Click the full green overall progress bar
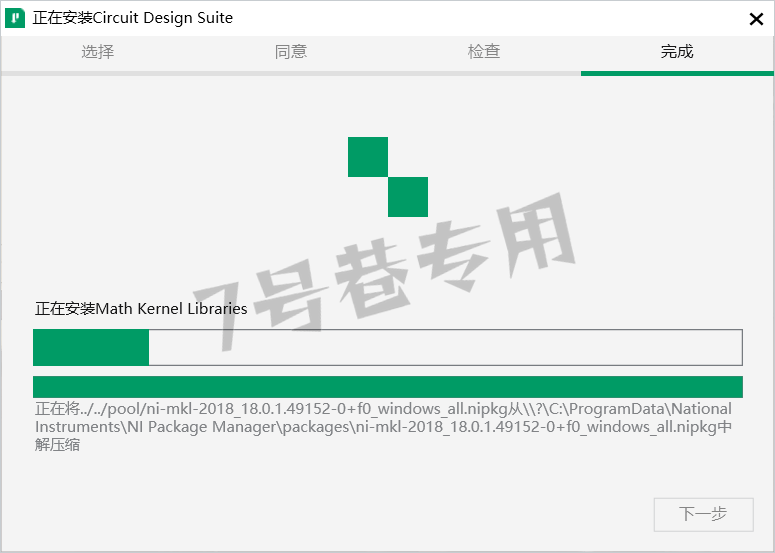Image resolution: width=775 pixels, height=553 pixels. [x=388, y=387]
